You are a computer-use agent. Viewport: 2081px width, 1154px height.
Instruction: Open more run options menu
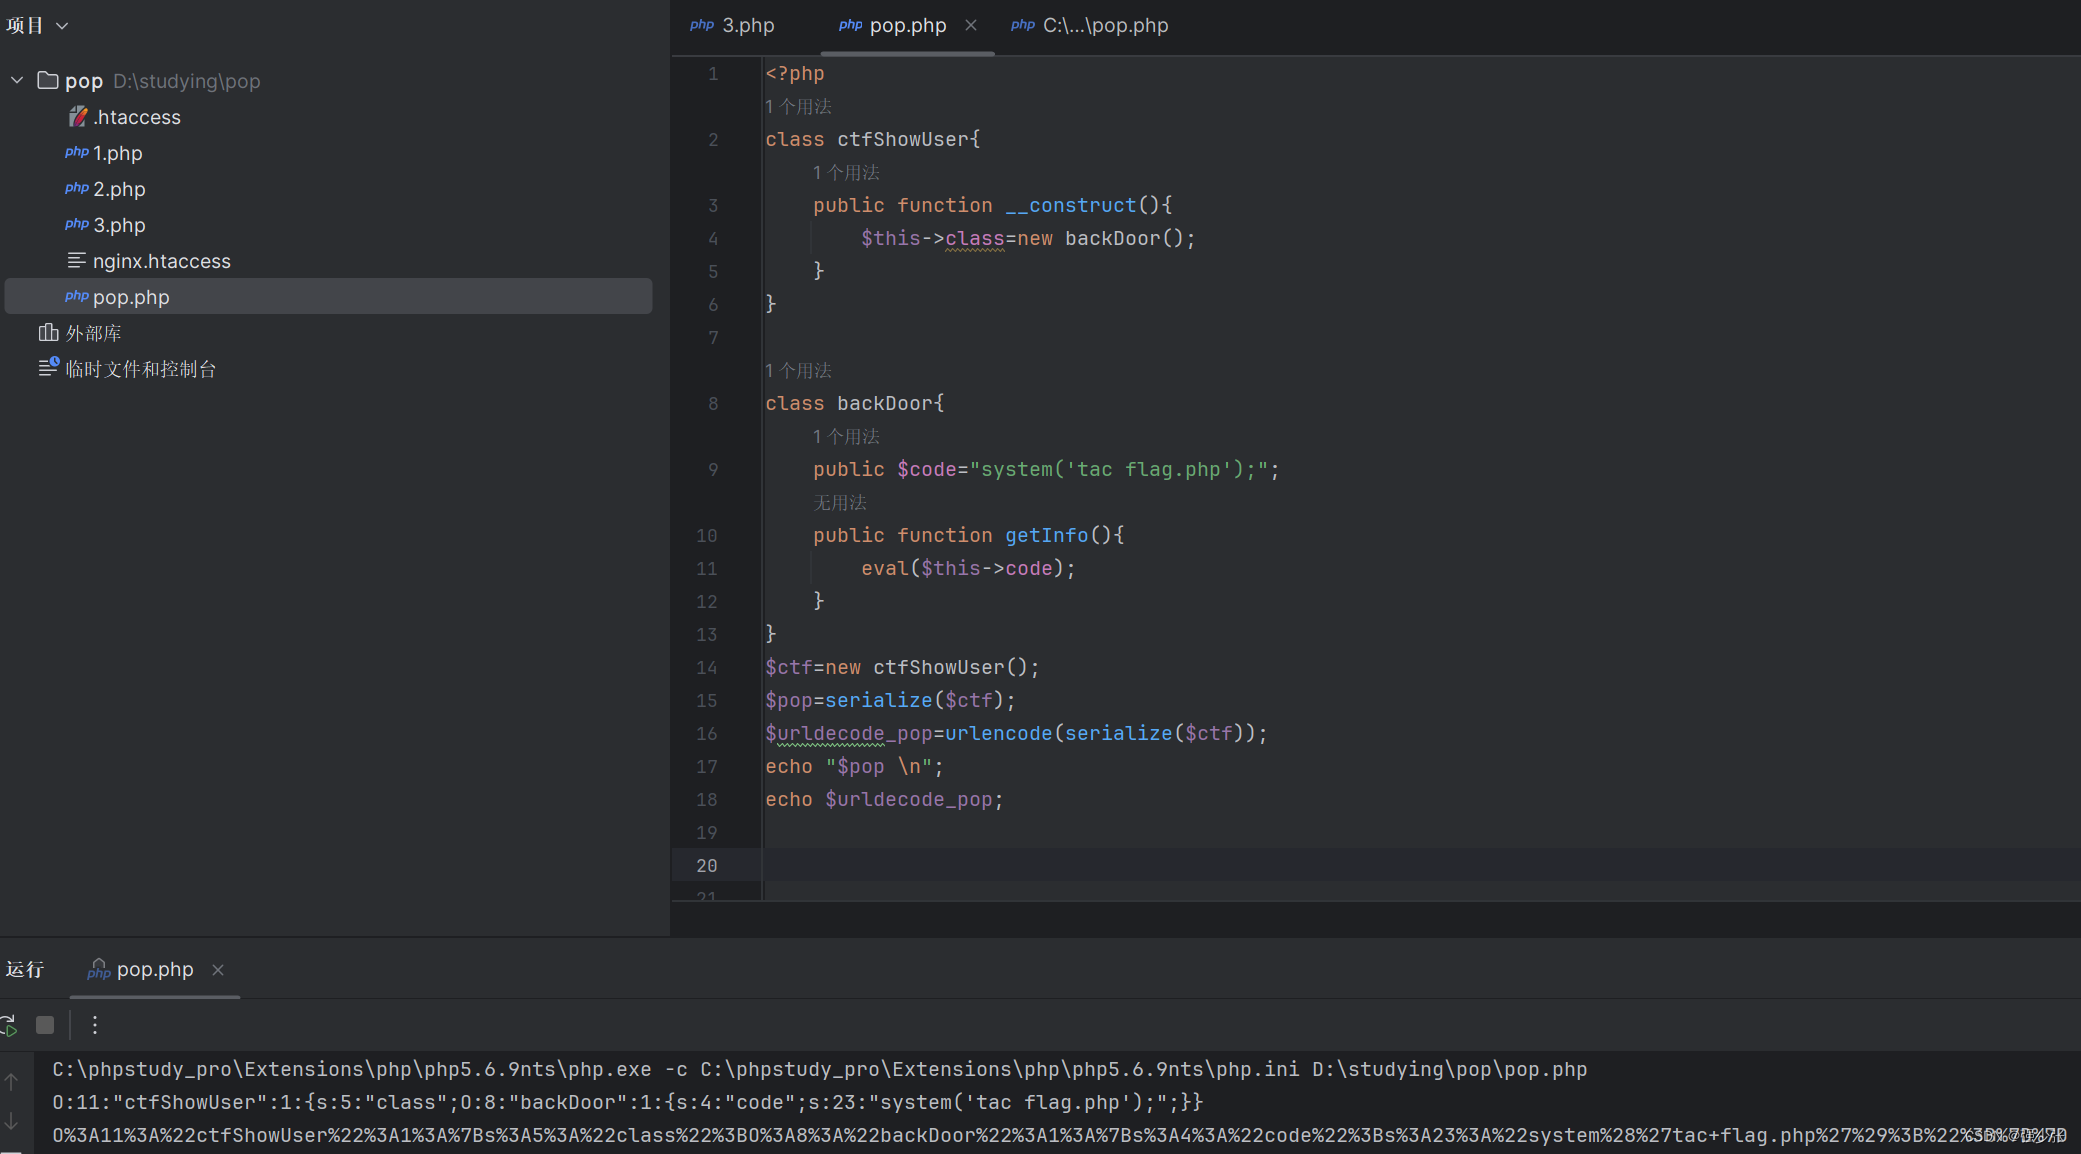pyautogui.click(x=95, y=1025)
